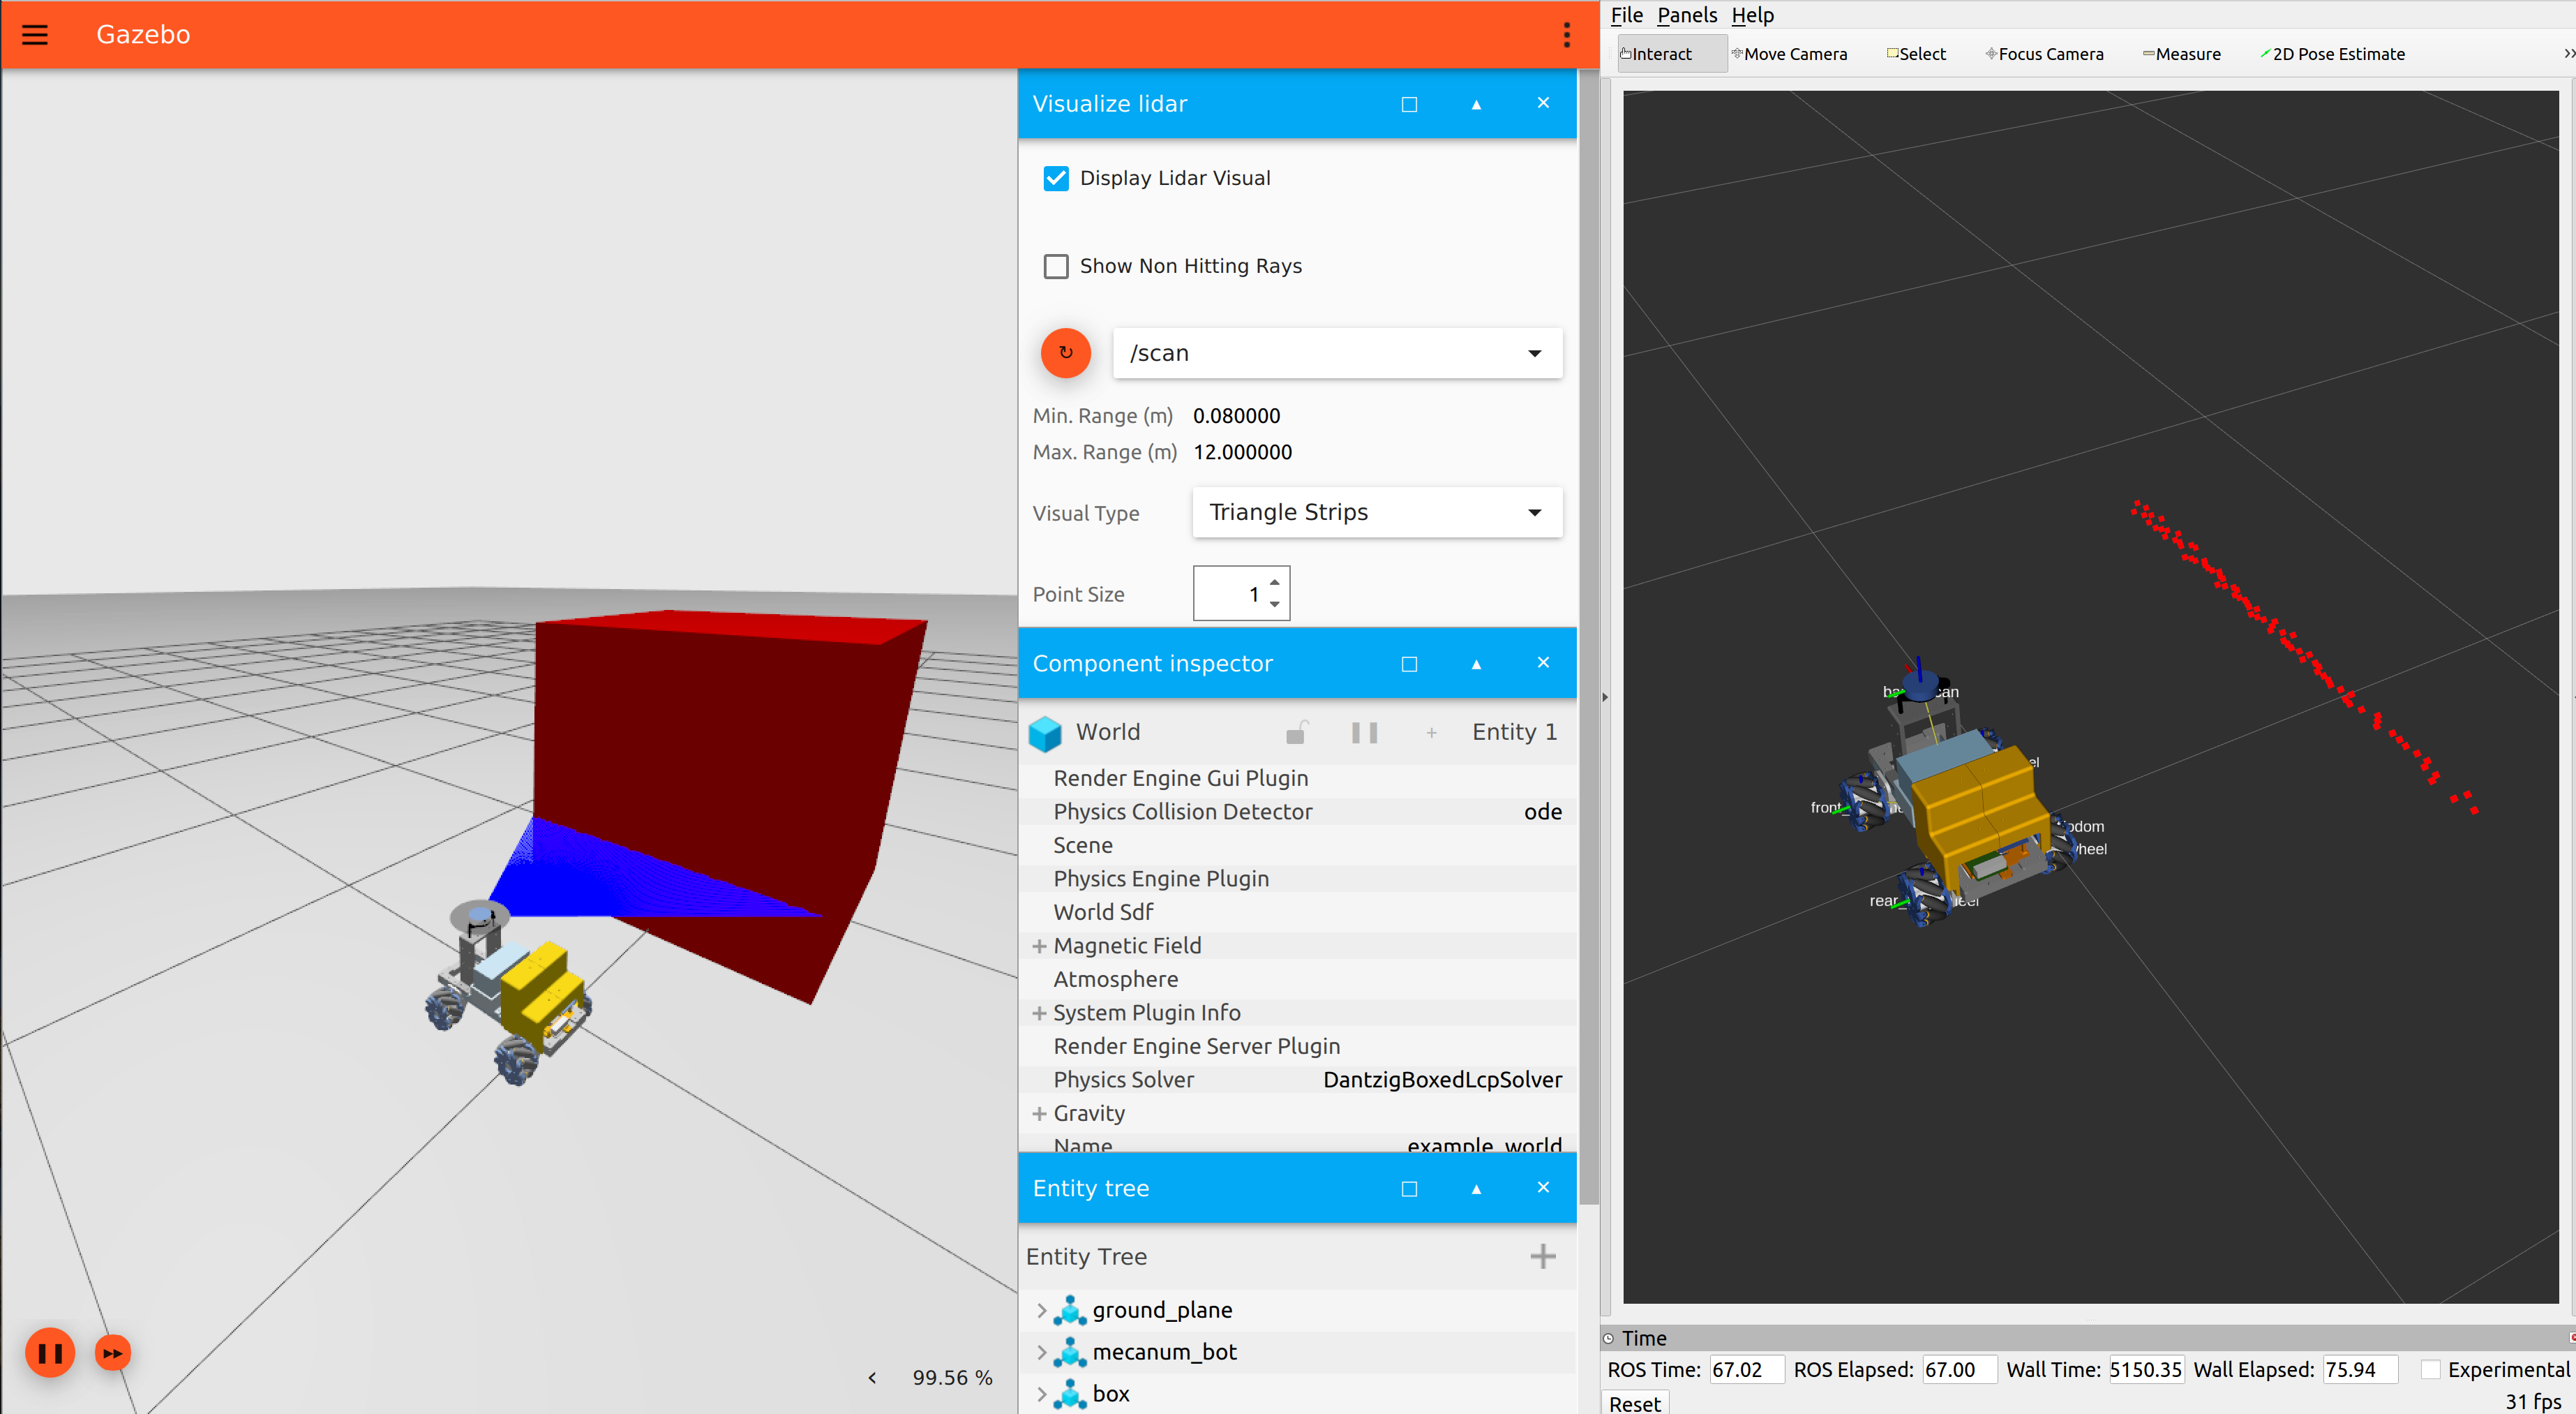2576x1414 pixels.
Task: Open the Gazebo hamburger menu
Action: pyautogui.click(x=35, y=35)
